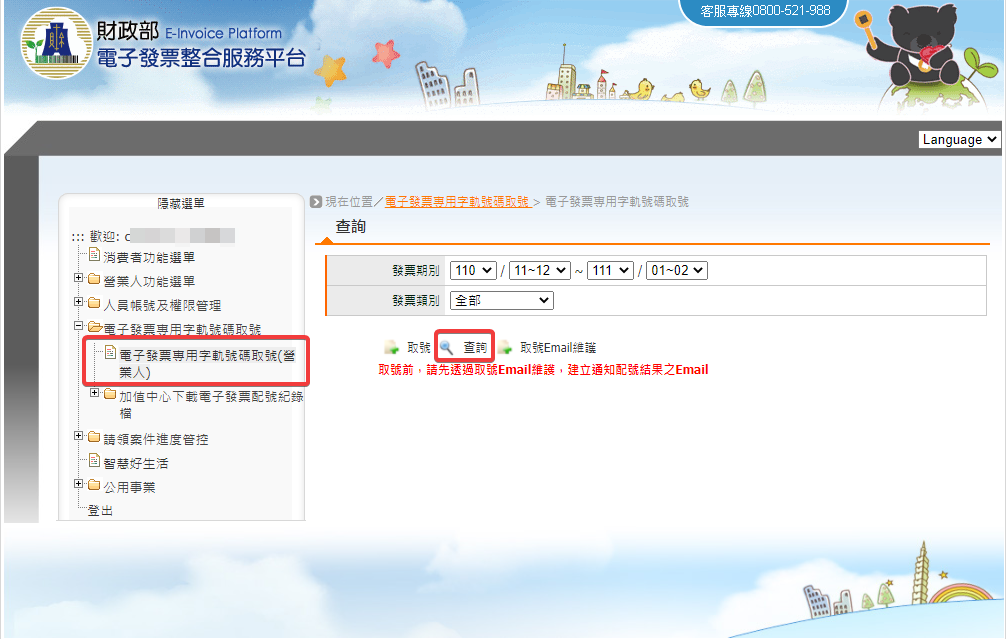Collapse the 電子發票專用字軌號碼取號 folder node

[x=79, y=327]
